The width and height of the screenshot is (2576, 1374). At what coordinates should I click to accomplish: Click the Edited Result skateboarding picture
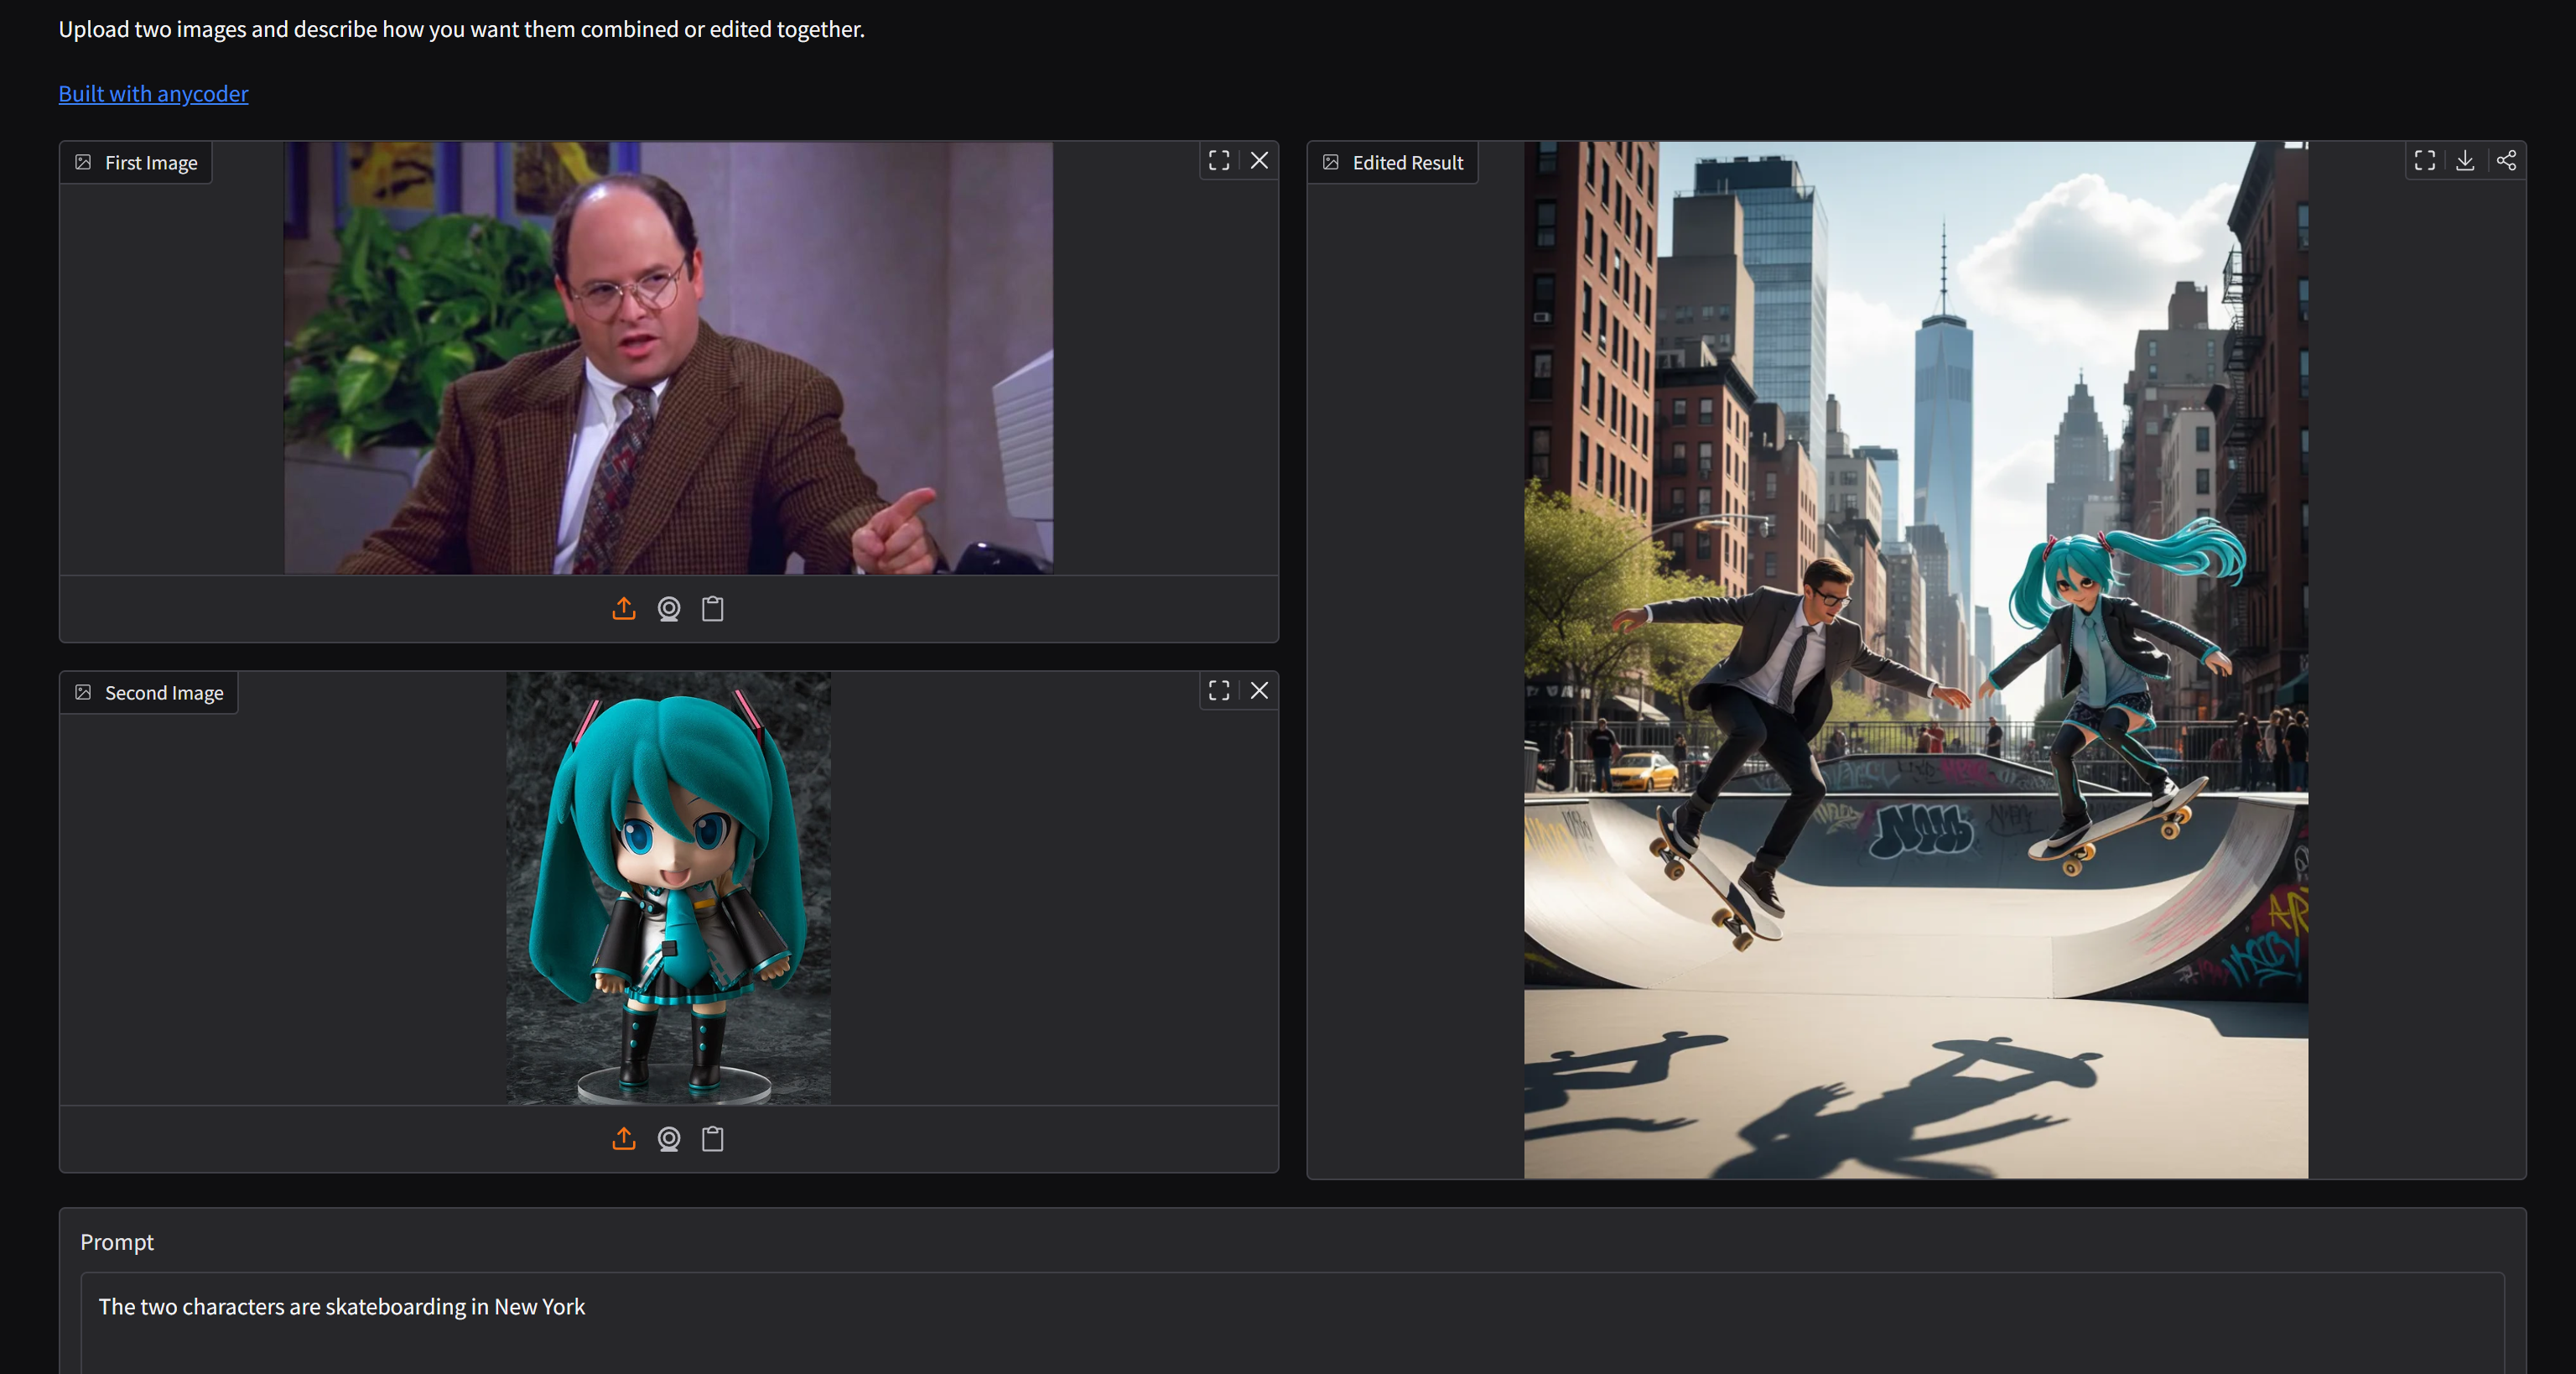[x=1916, y=660]
